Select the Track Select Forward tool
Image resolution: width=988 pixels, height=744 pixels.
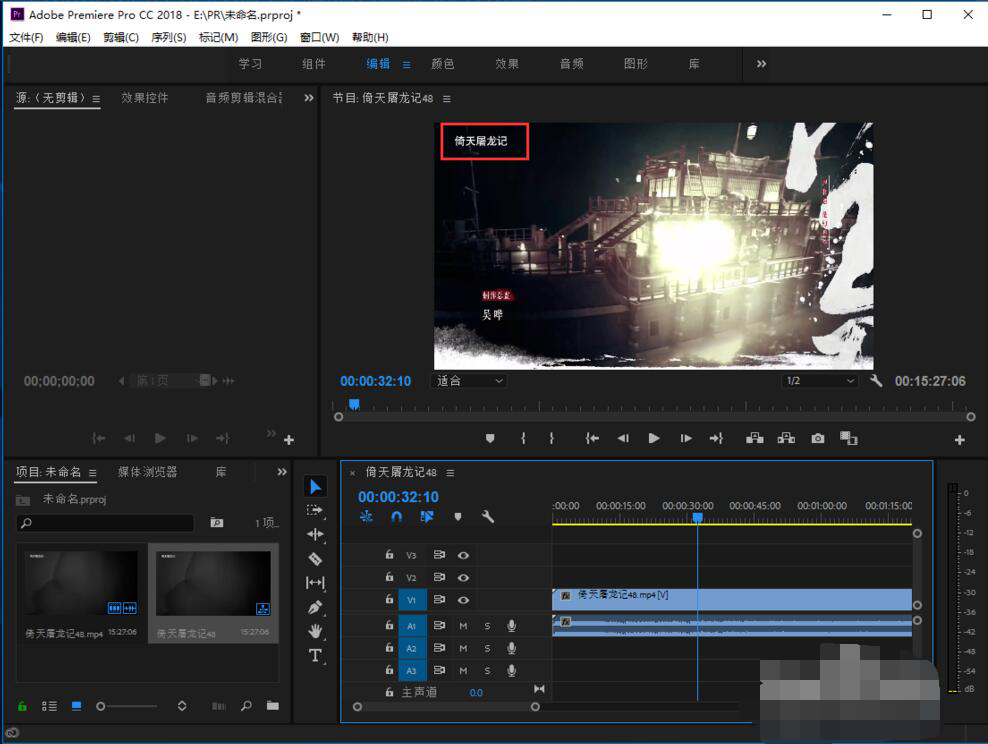315,511
